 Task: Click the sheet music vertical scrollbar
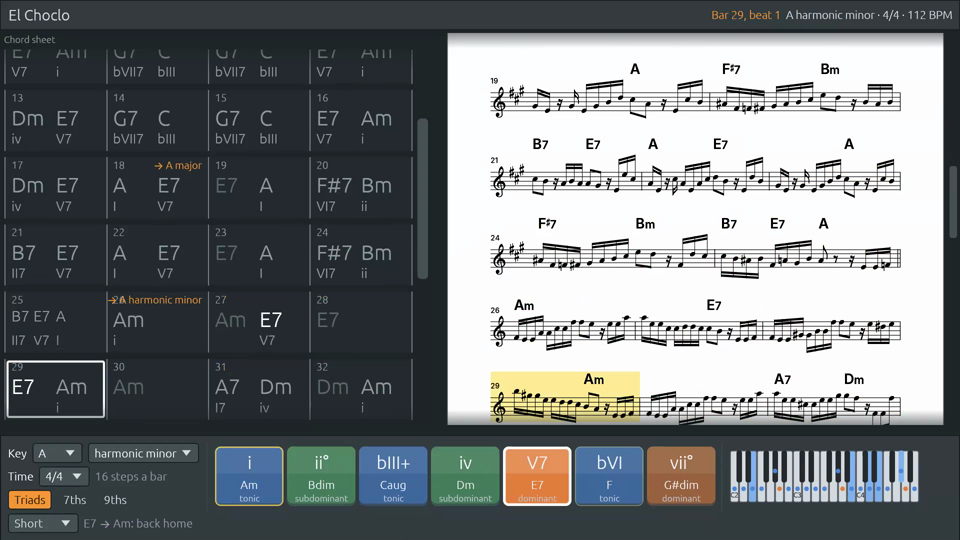(953, 202)
